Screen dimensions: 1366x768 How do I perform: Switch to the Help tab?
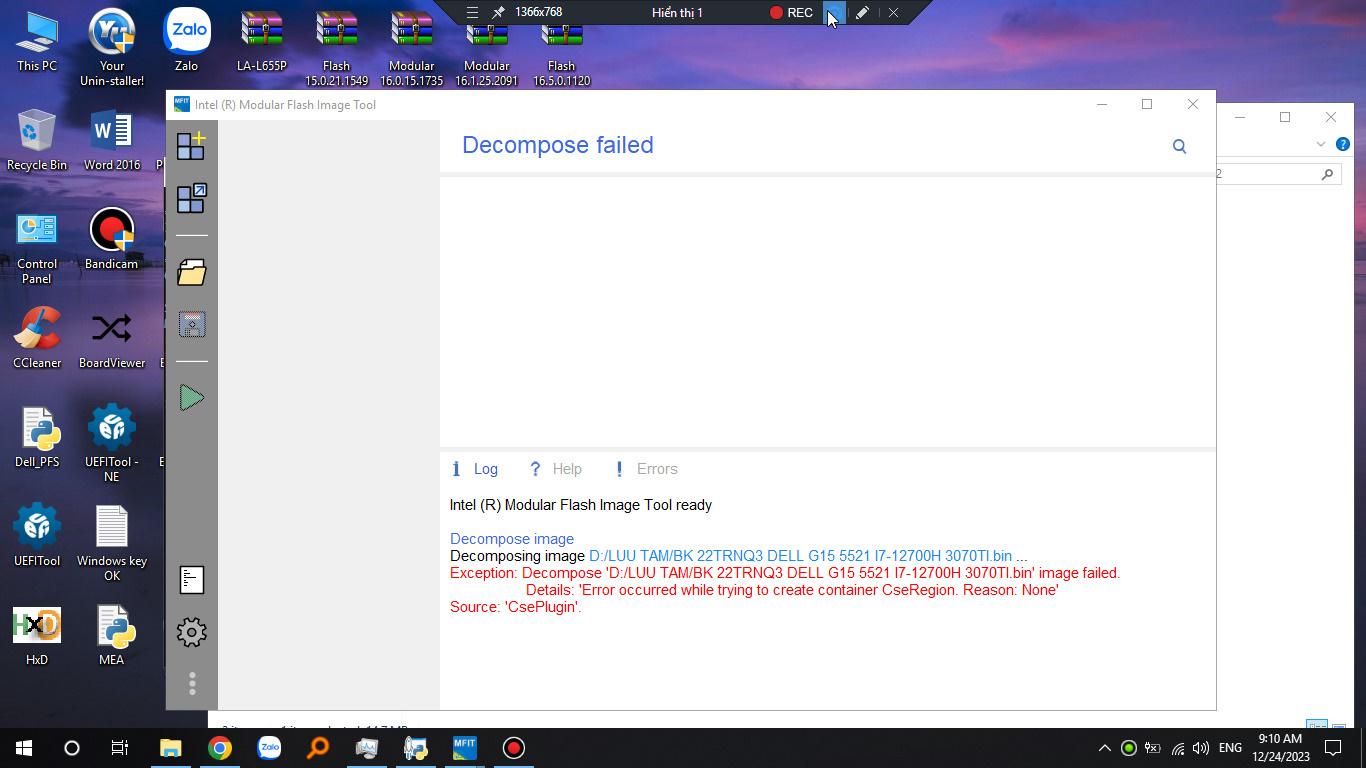556,469
